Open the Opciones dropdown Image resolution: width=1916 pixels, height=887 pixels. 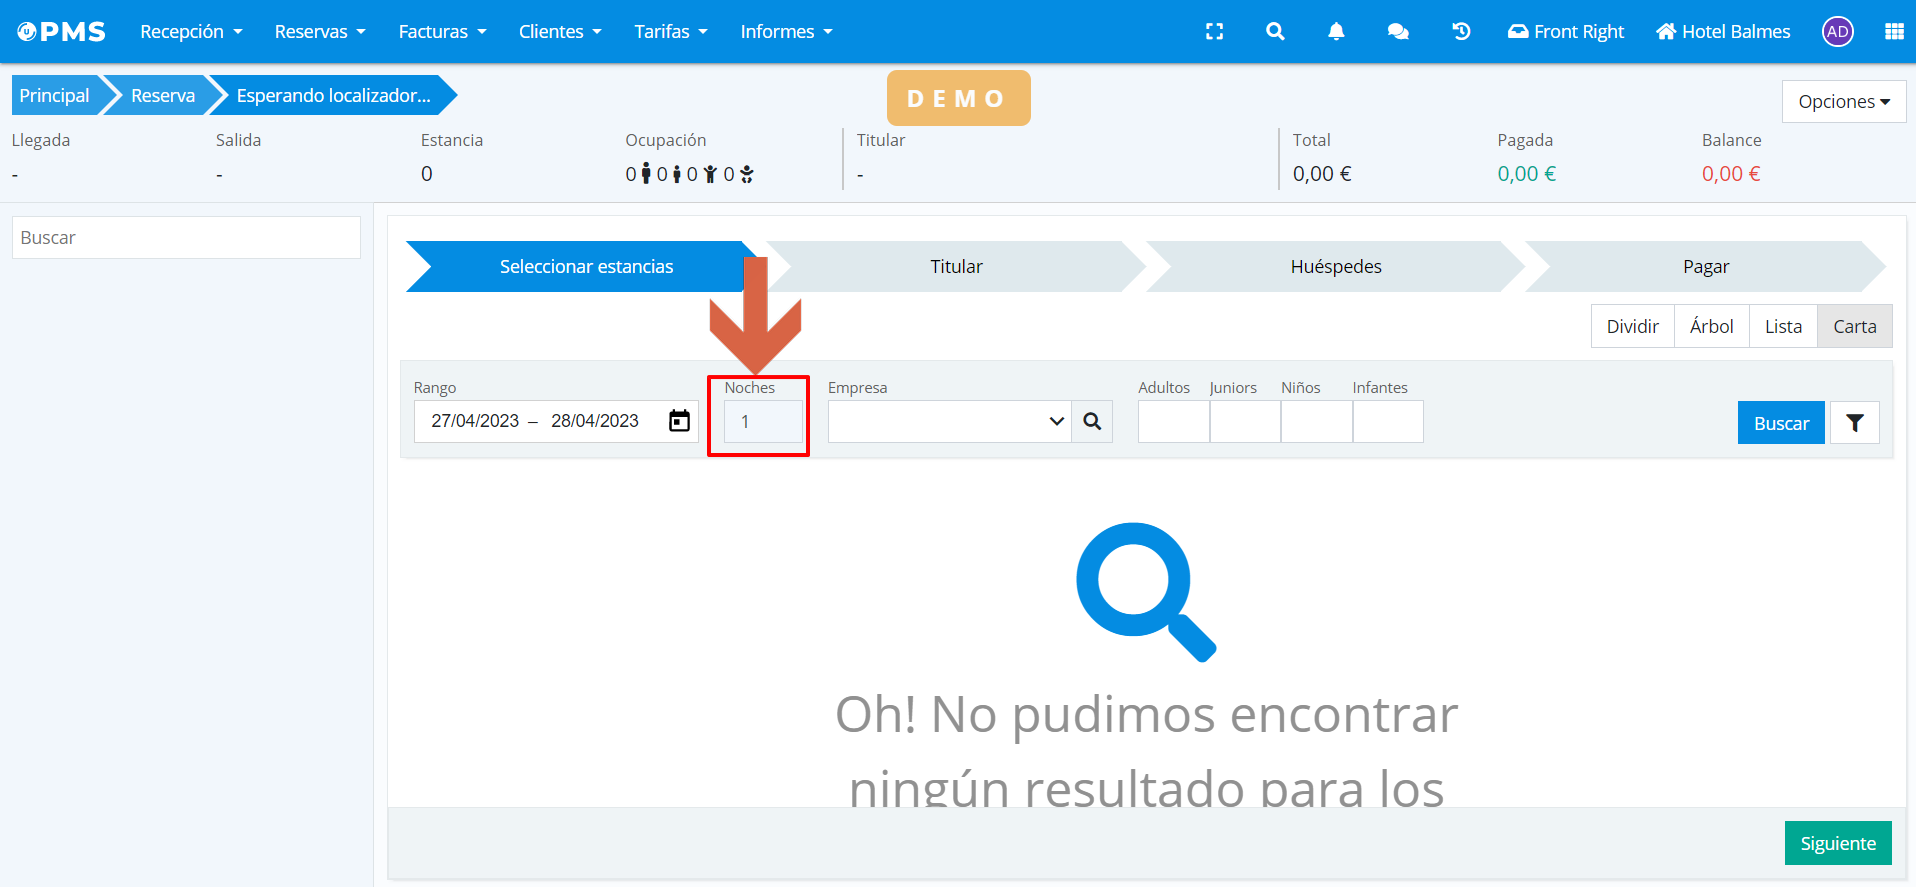1843,102
